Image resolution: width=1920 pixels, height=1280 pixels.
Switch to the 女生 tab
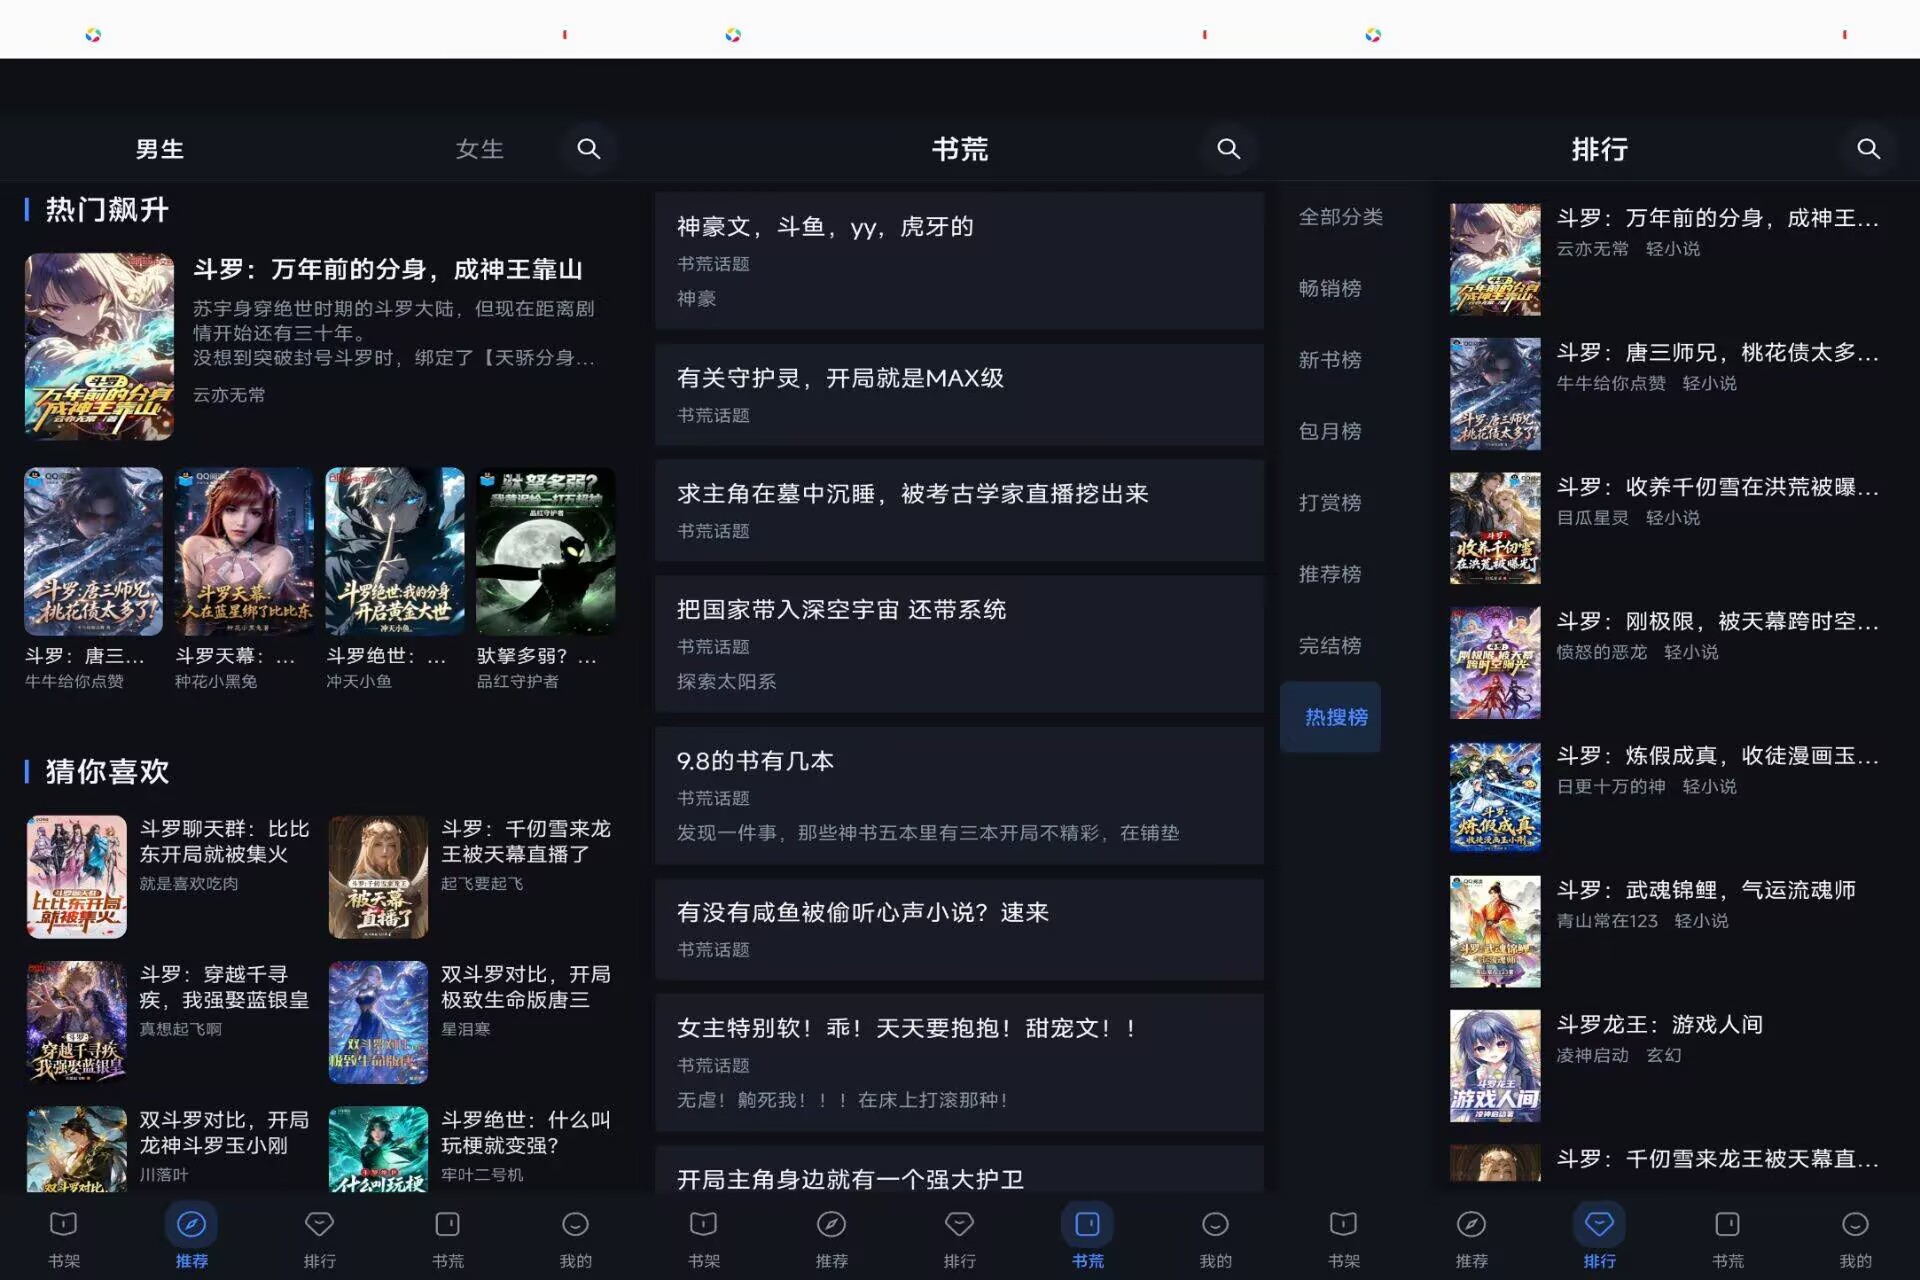(480, 149)
